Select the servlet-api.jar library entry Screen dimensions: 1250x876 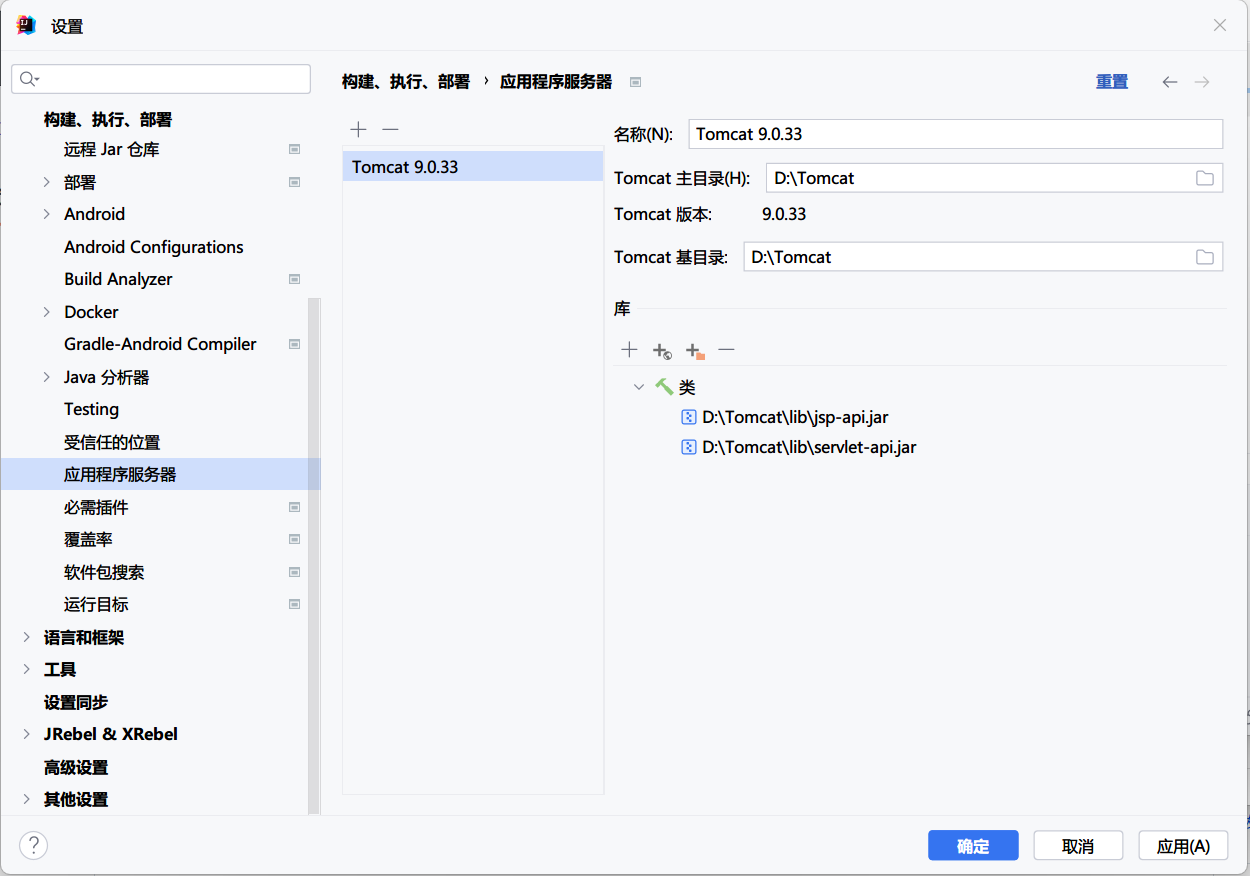point(808,447)
